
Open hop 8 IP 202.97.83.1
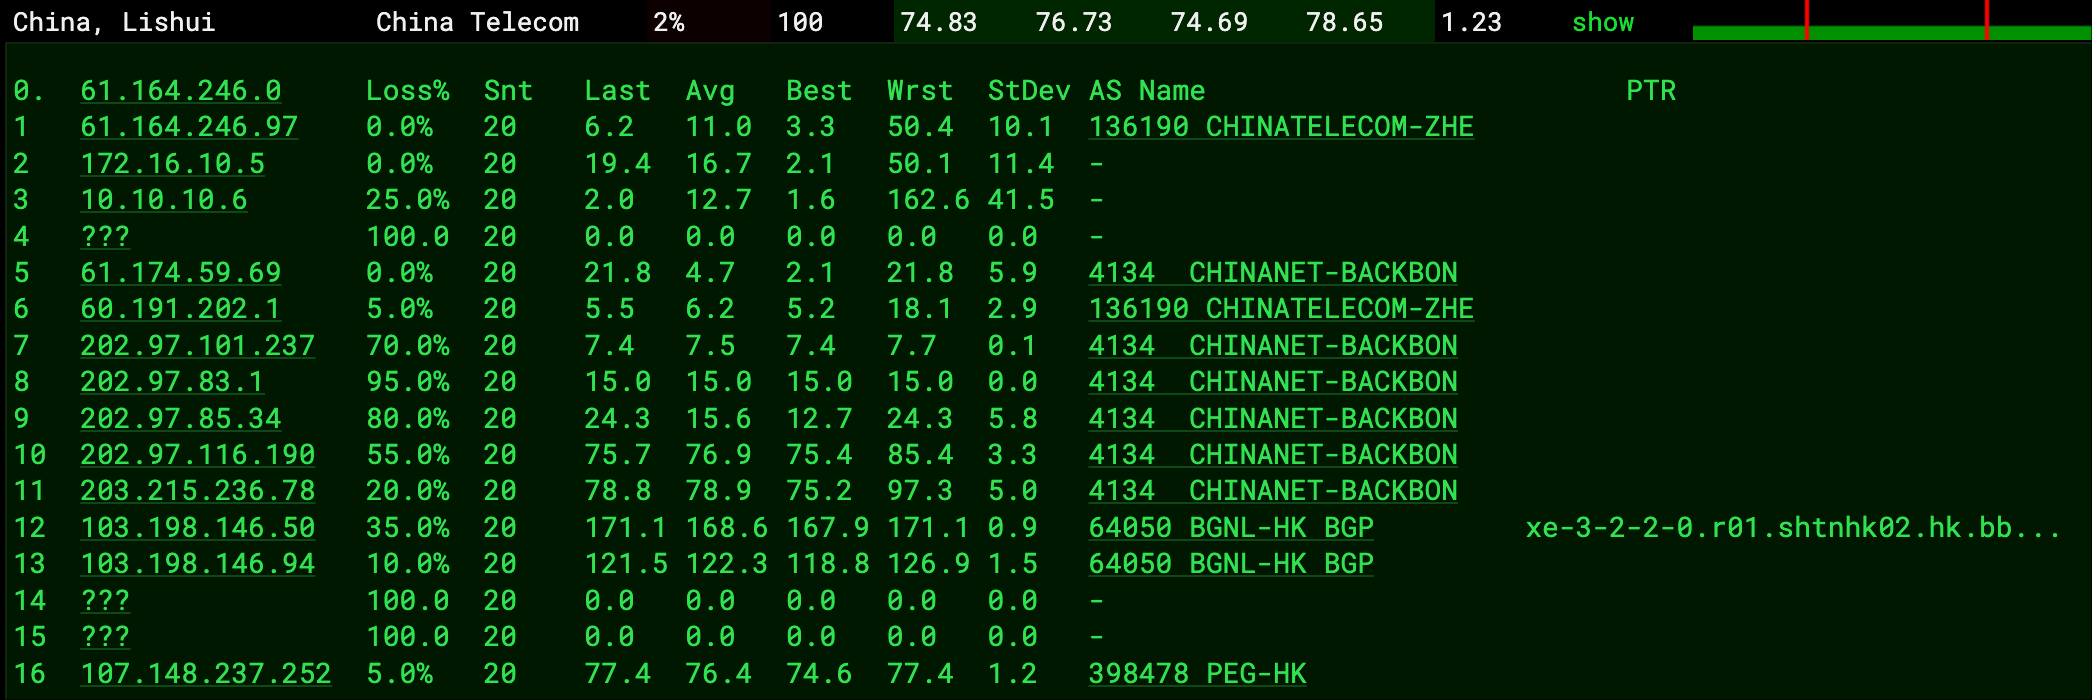(x=173, y=382)
